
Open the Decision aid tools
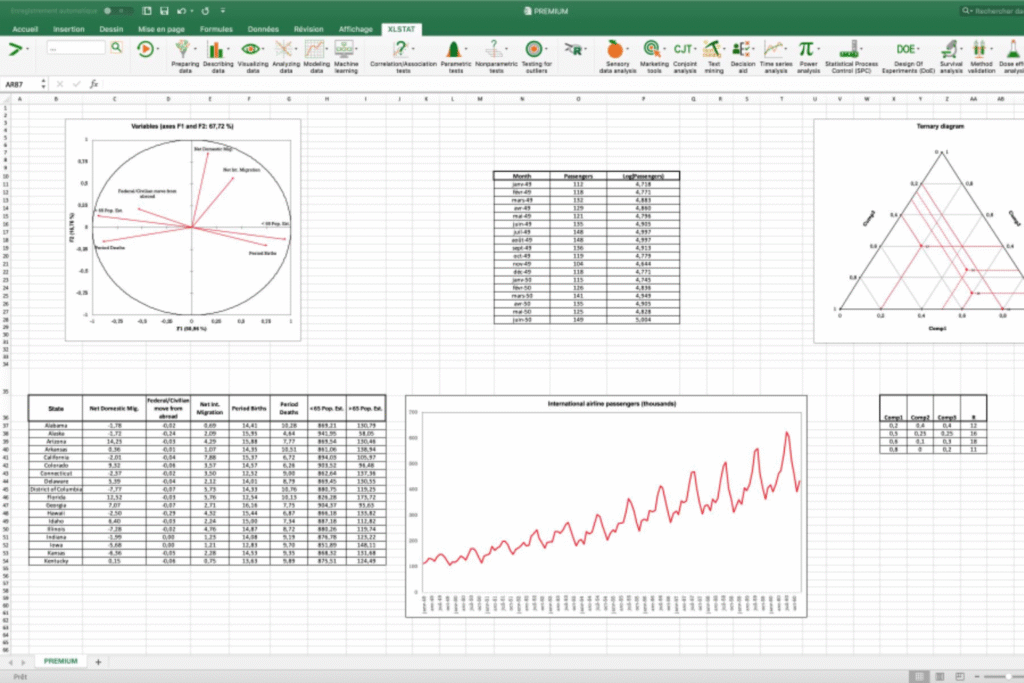click(x=743, y=57)
